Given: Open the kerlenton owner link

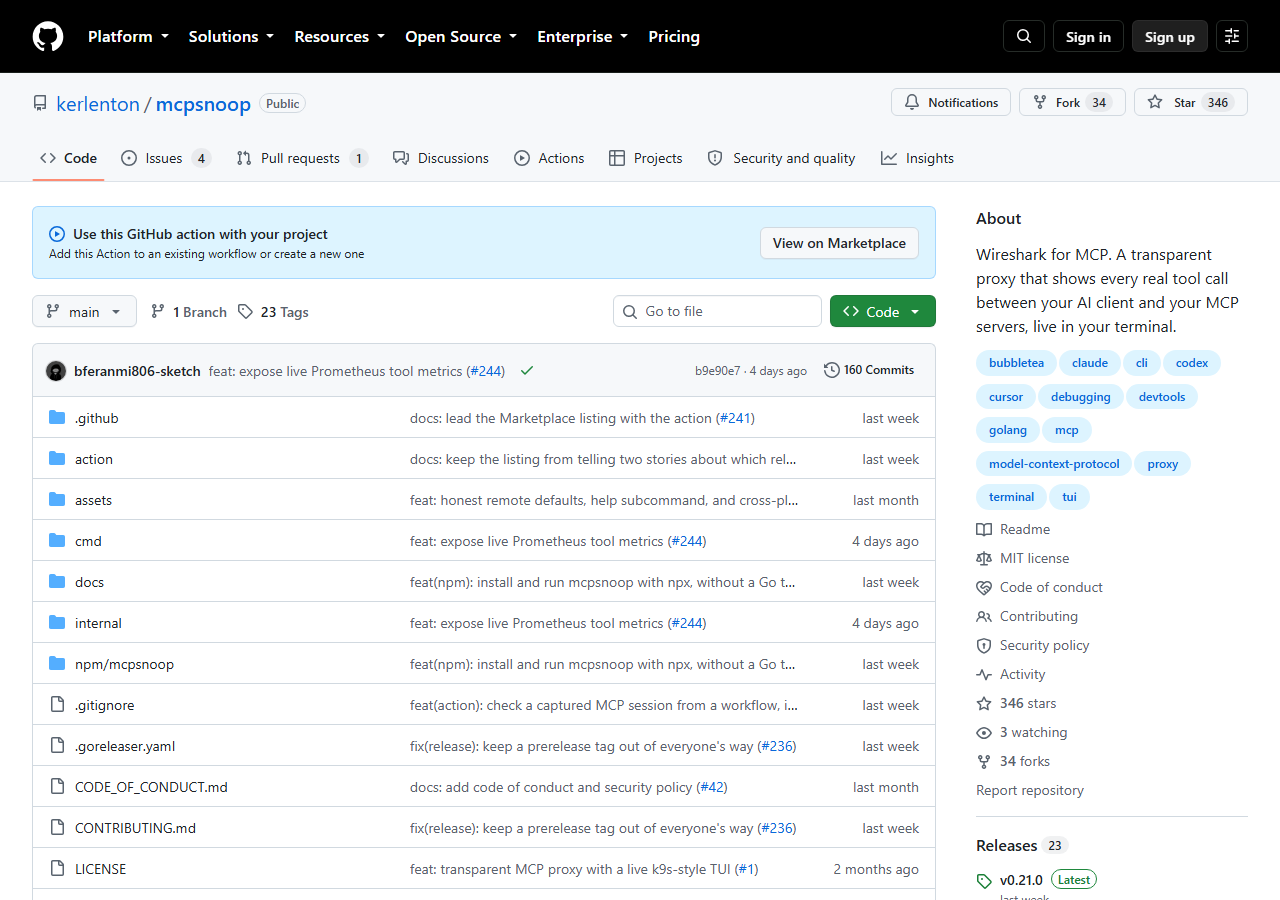Looking at the screenshot, I should (x=98, y=104).
